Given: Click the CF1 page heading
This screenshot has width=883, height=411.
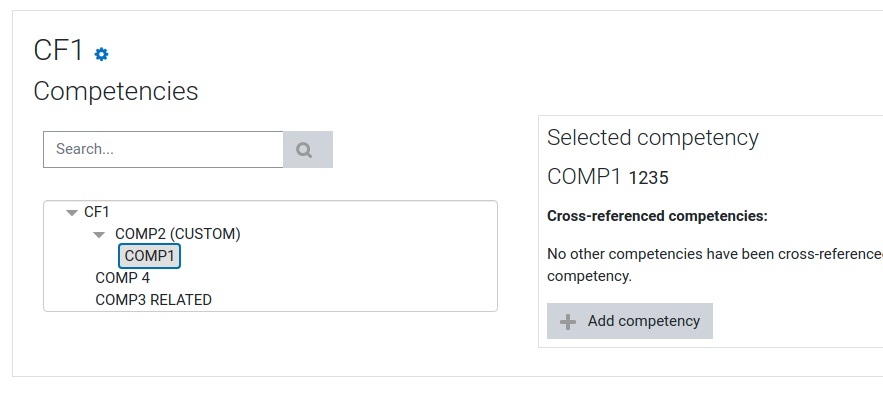Looking at the screenshot, I should (x=59, y=50).
